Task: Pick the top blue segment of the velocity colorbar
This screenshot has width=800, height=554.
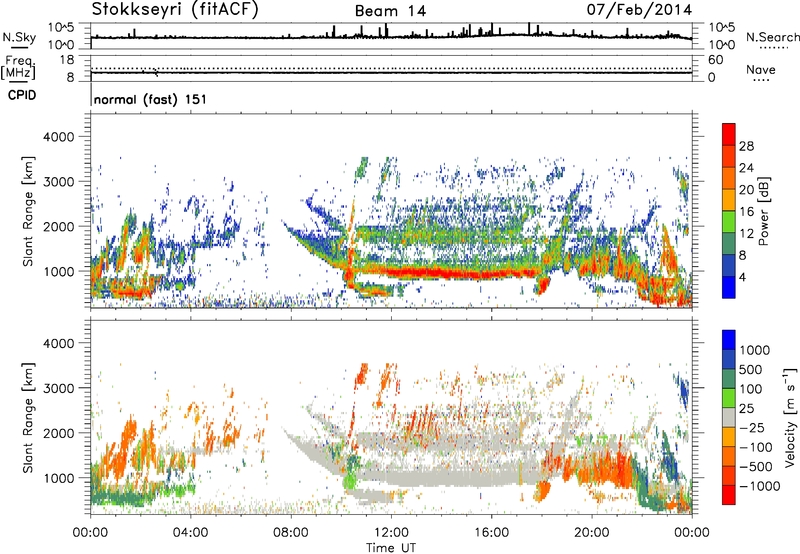Action: point(729,340)
